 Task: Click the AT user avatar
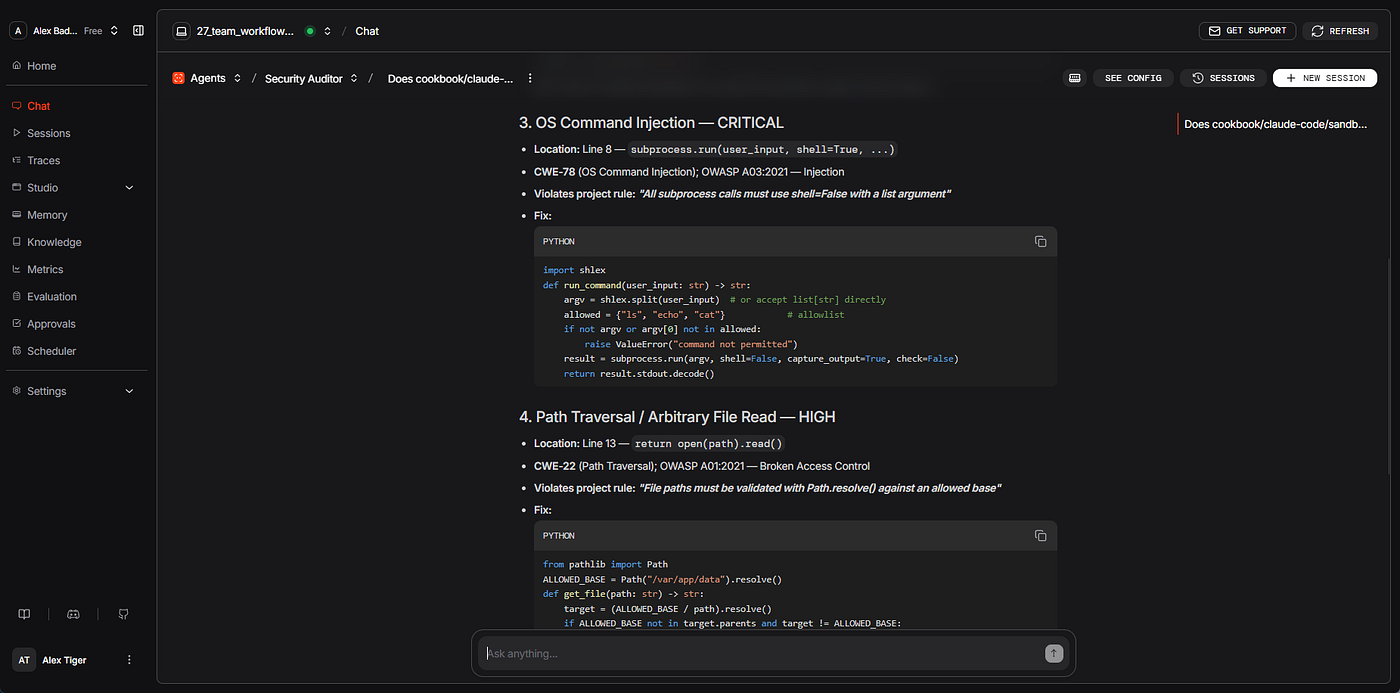[24, 660]
